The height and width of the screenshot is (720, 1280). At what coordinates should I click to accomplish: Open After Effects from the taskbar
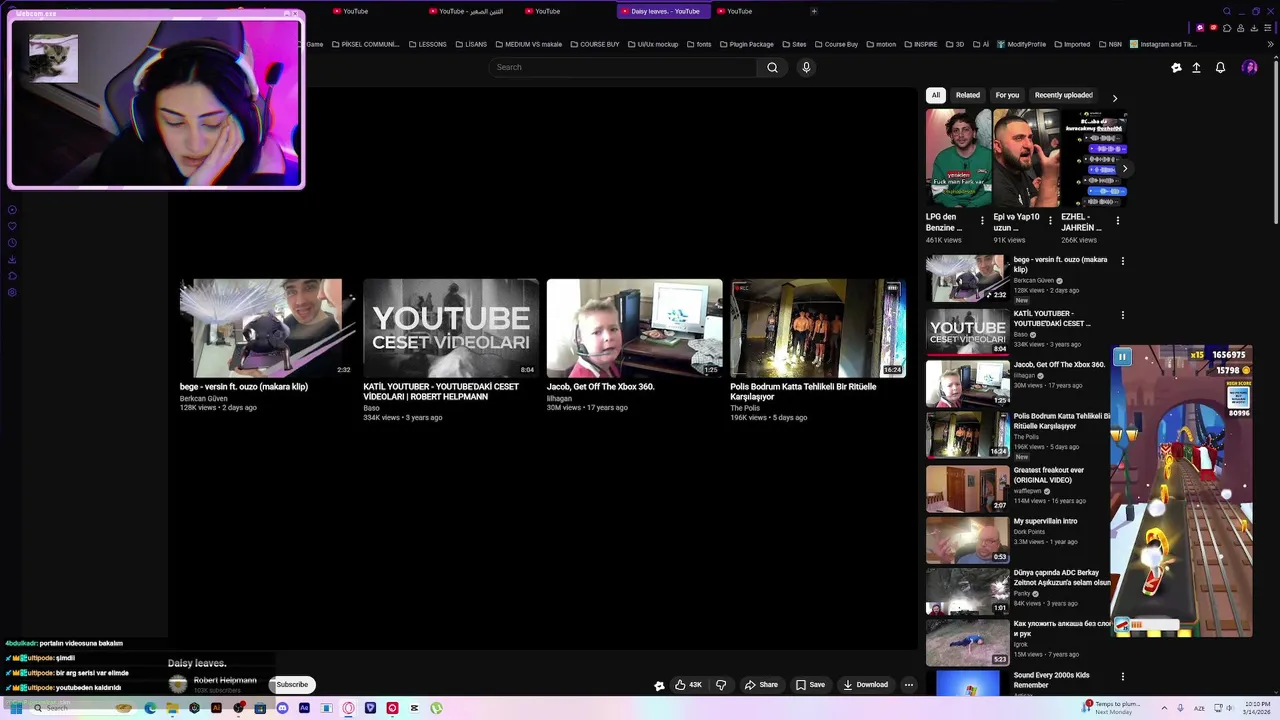[x=304, y=708]
